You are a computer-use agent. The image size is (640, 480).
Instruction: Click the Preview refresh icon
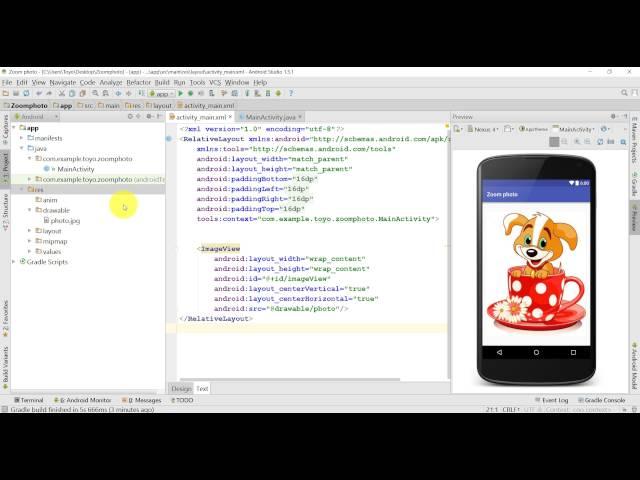click(600, 142)
